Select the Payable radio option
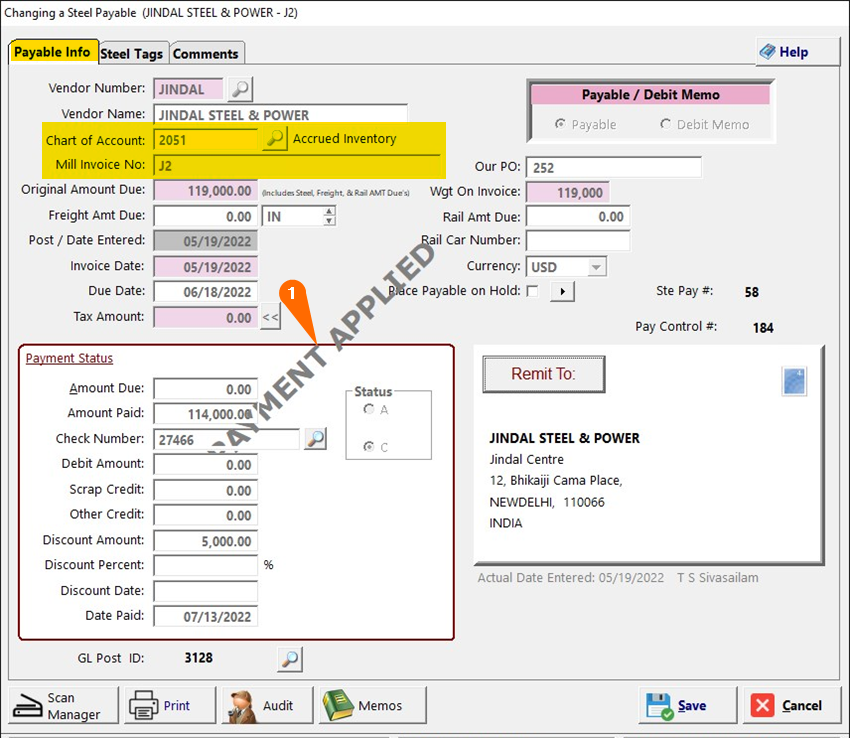Viewport: 850px width, 738px height. pos(586,124)
